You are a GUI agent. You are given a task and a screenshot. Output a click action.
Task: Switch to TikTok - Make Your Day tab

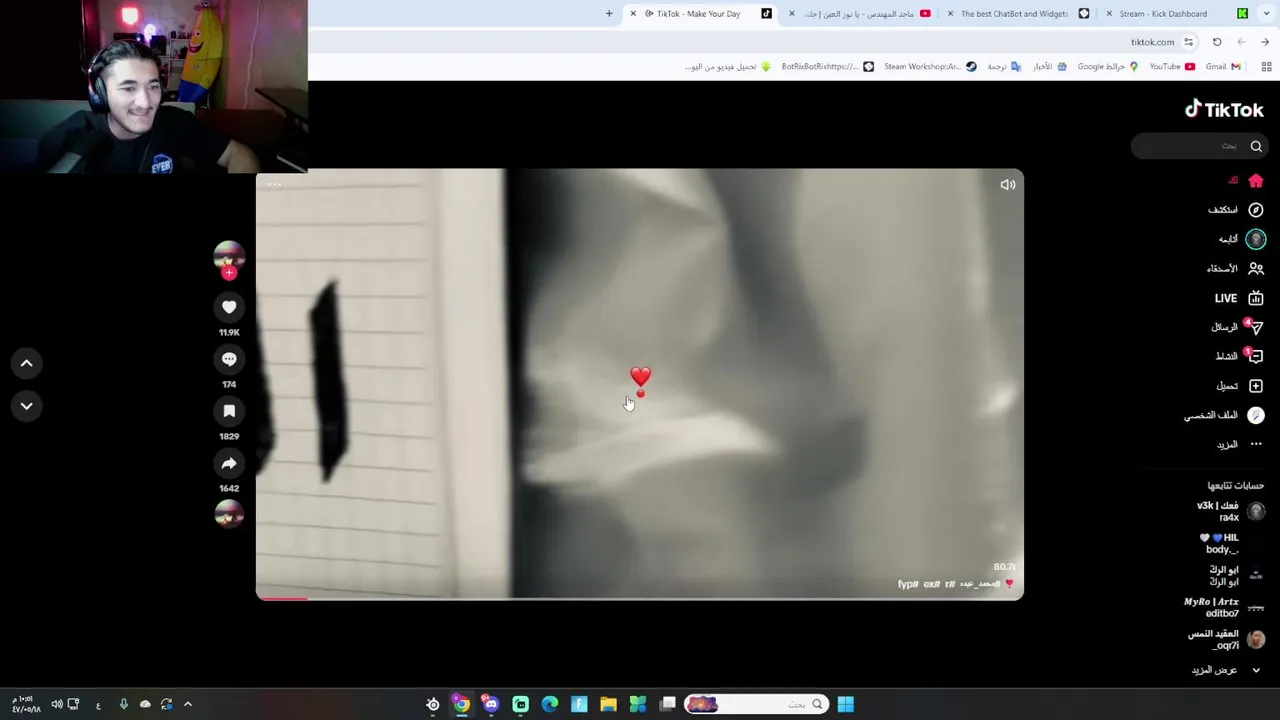point(698,14)
